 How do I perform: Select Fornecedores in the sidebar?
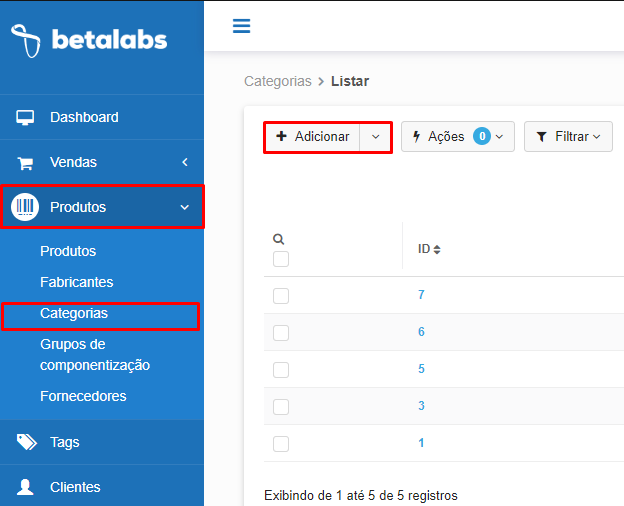83,396
